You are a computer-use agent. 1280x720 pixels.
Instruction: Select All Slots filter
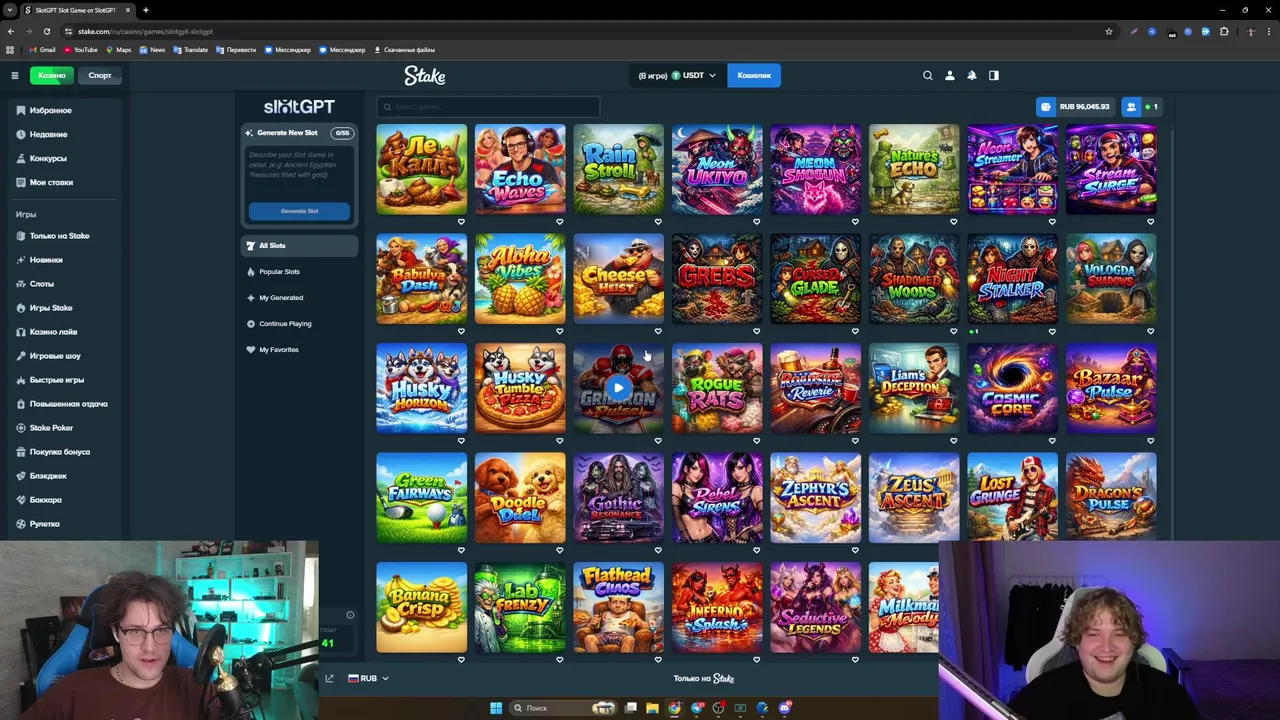(x=299, y=245)
